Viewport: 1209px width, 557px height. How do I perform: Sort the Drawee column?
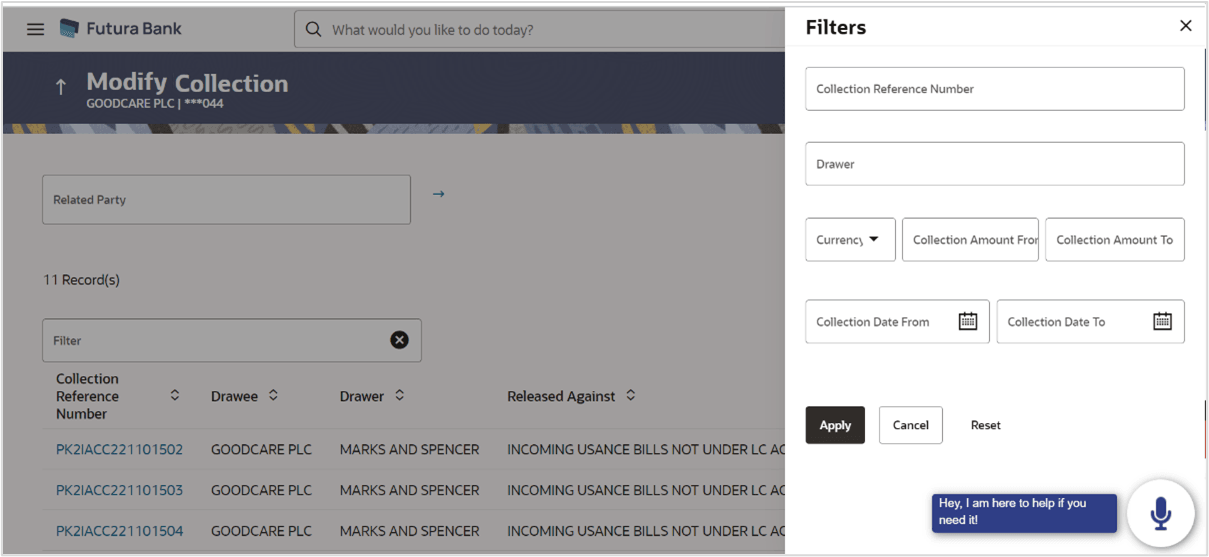click(x=273, y=396)
